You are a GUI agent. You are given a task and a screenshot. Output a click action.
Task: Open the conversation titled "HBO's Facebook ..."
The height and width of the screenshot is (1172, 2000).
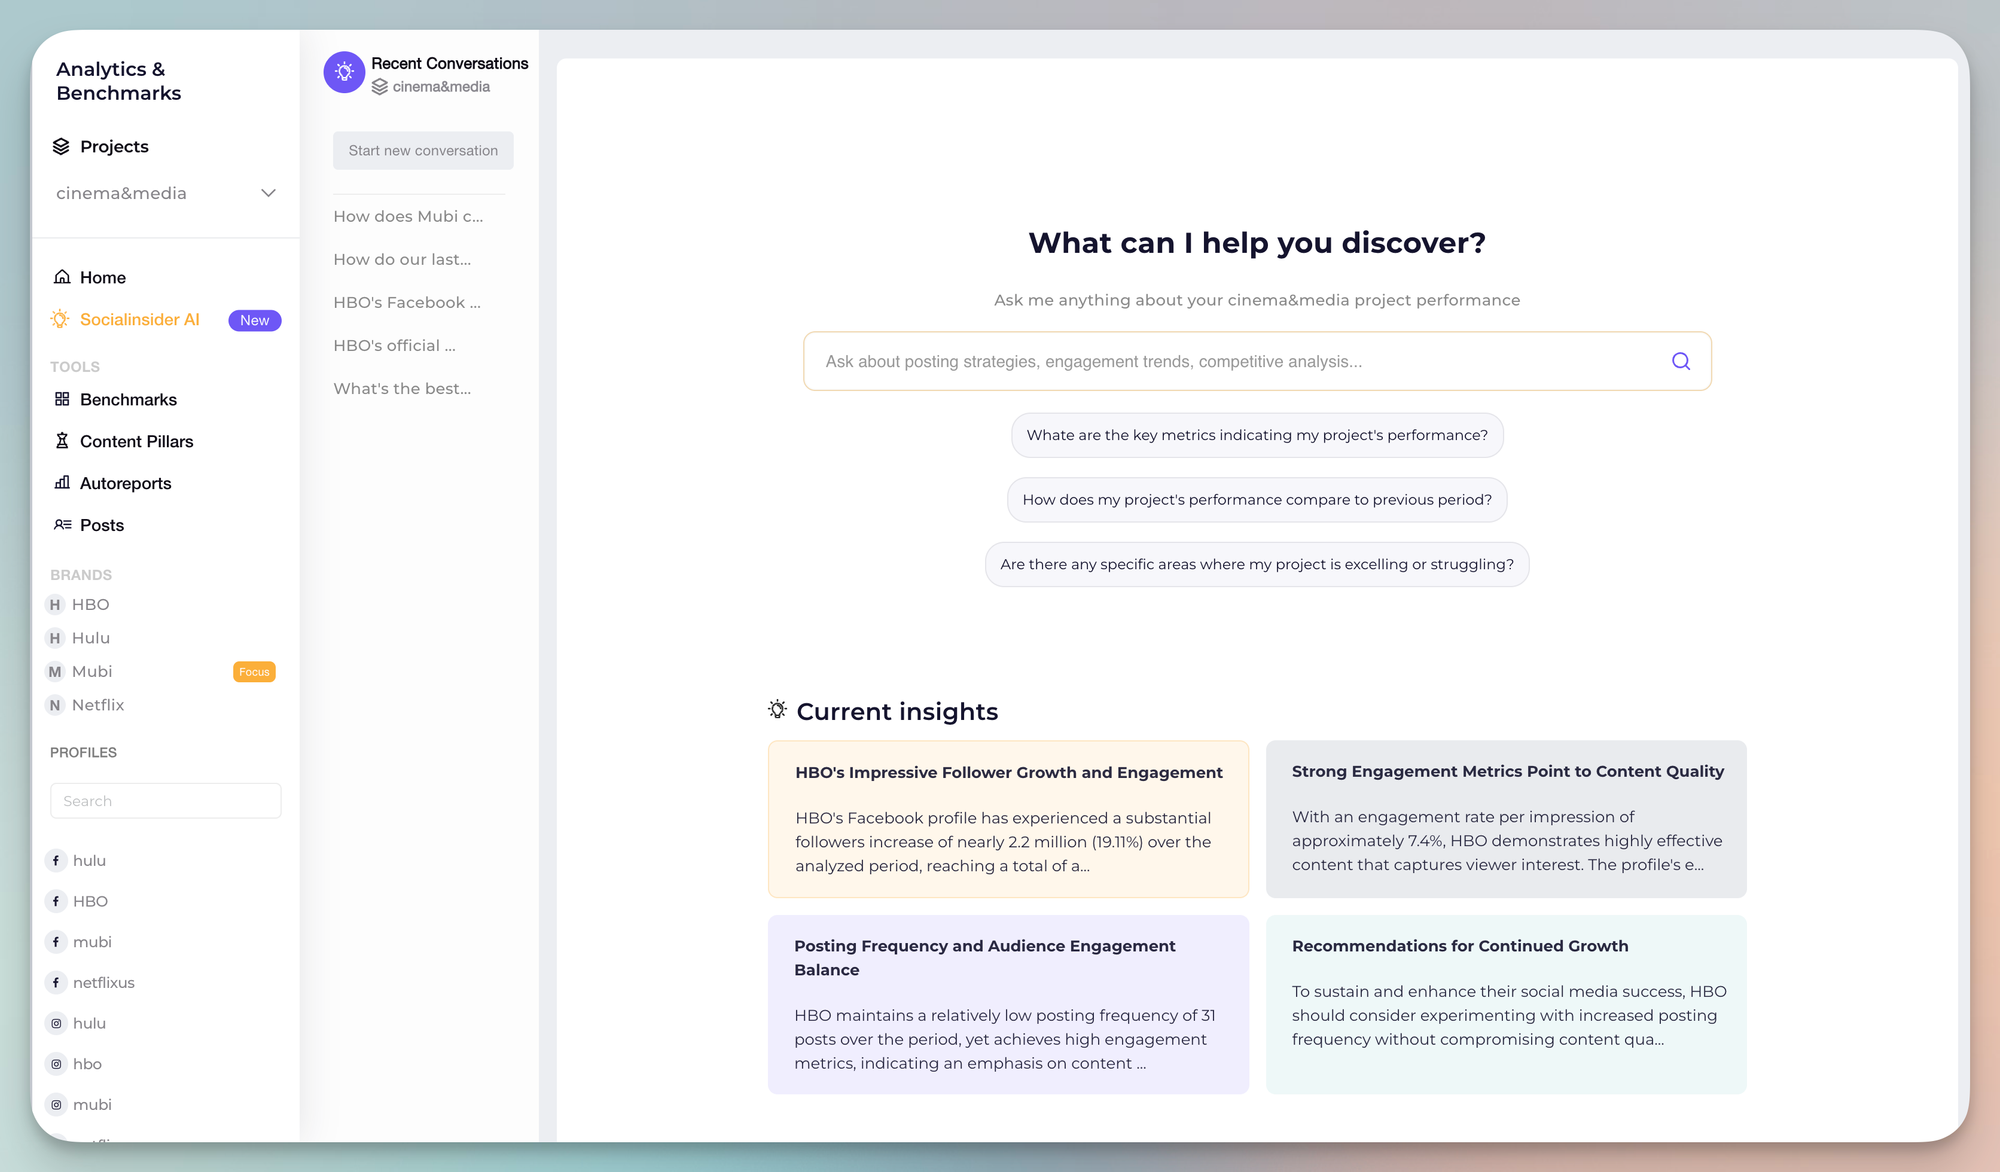coord(406,302)
